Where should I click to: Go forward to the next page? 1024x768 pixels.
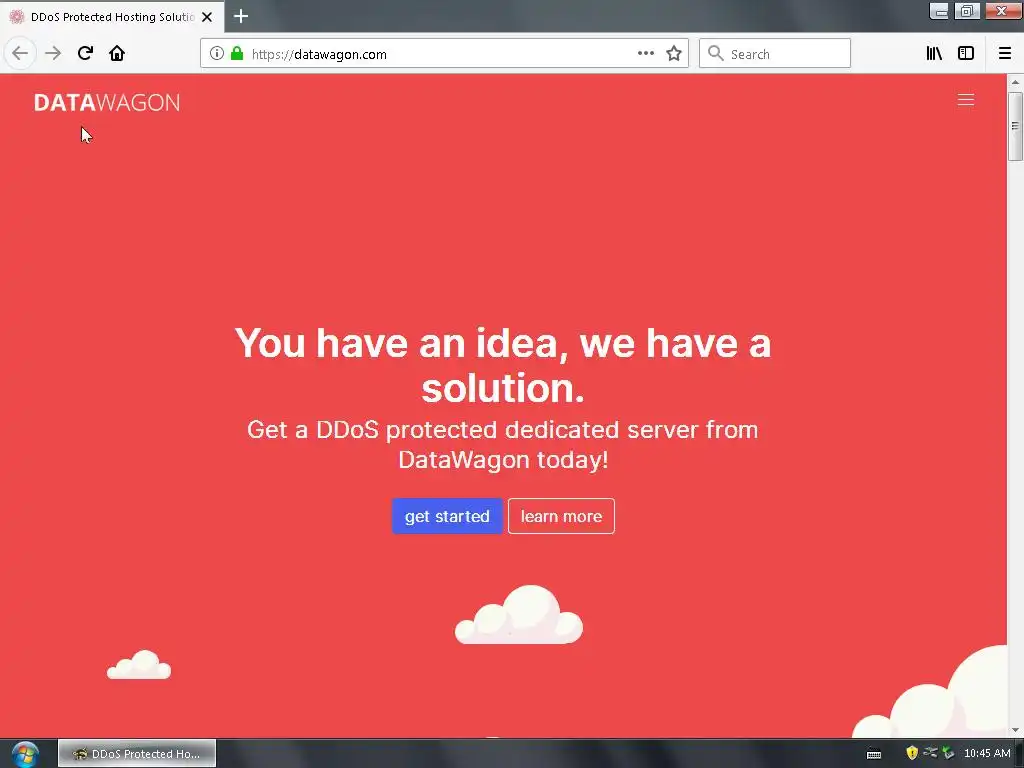(53, 53)
